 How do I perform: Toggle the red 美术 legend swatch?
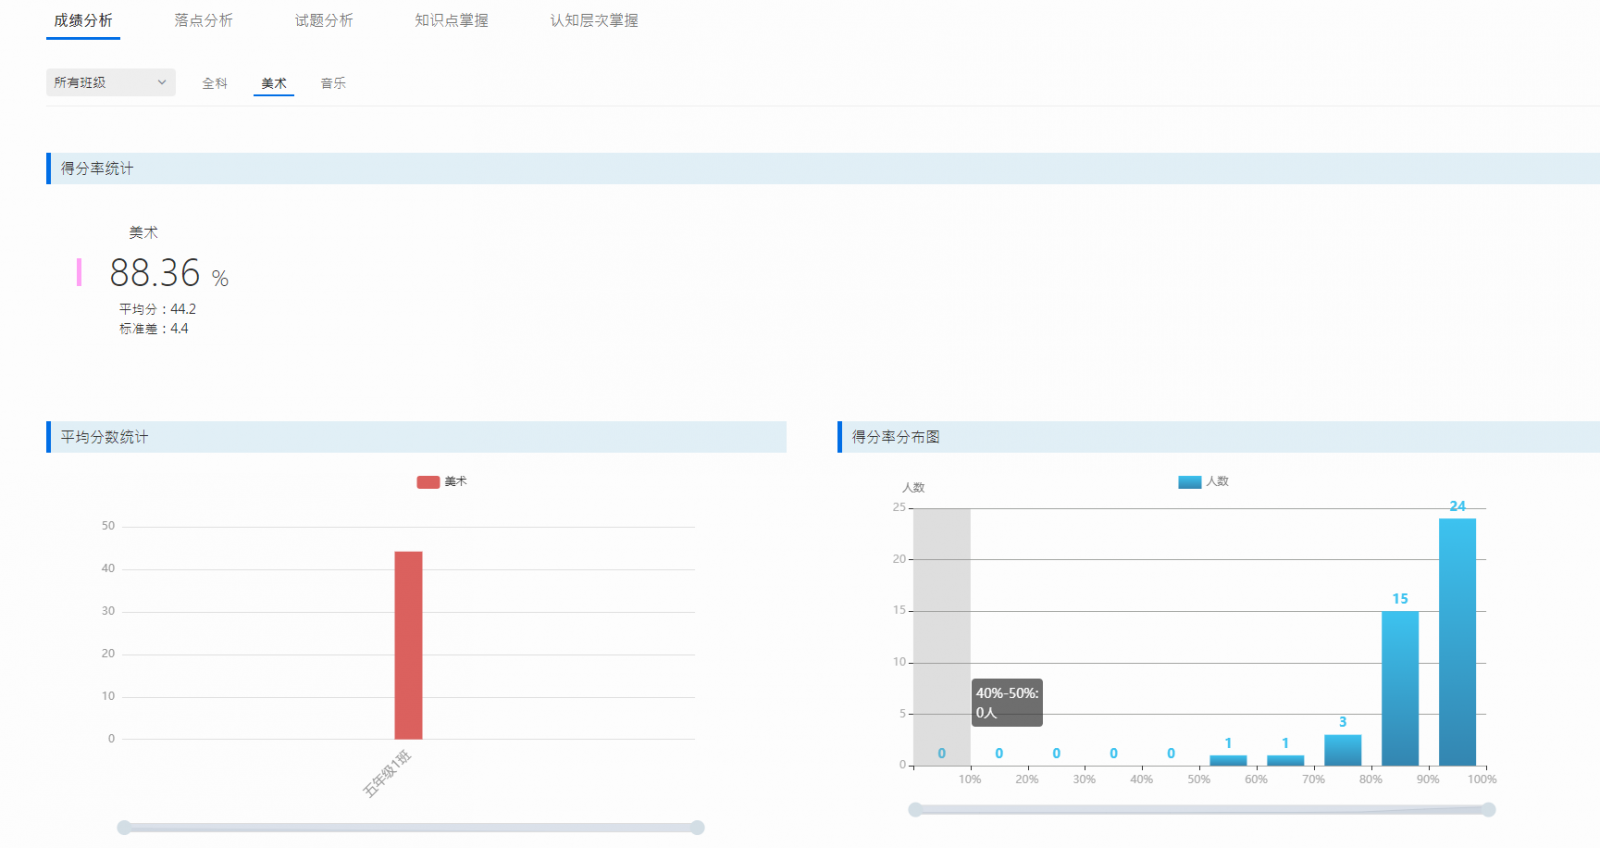(428, 482)
